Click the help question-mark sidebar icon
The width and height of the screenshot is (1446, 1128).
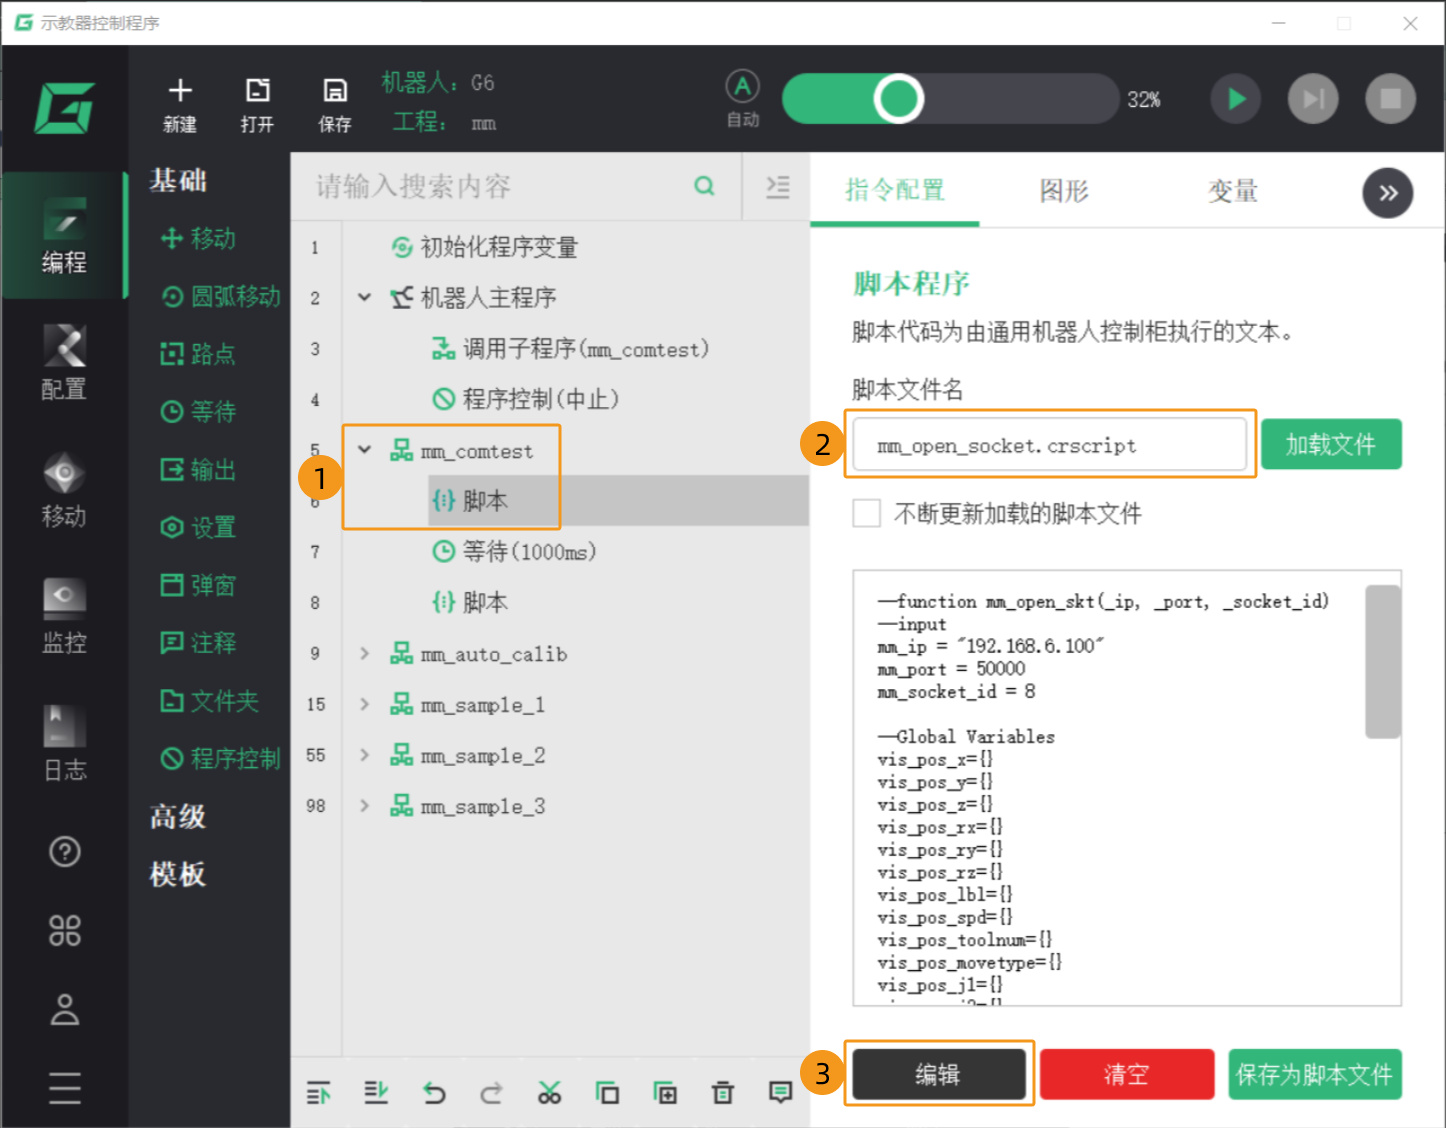click(x=65, y=852)
